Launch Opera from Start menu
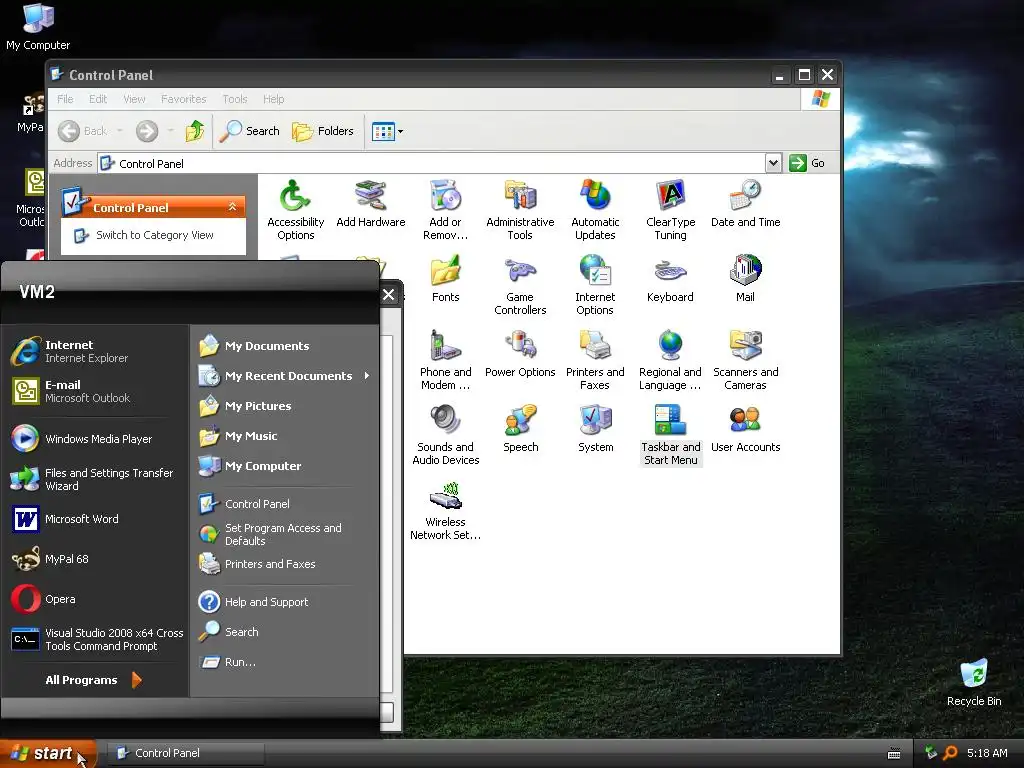The height and width of the screenshot is (768, 1024). click(95, 599)
